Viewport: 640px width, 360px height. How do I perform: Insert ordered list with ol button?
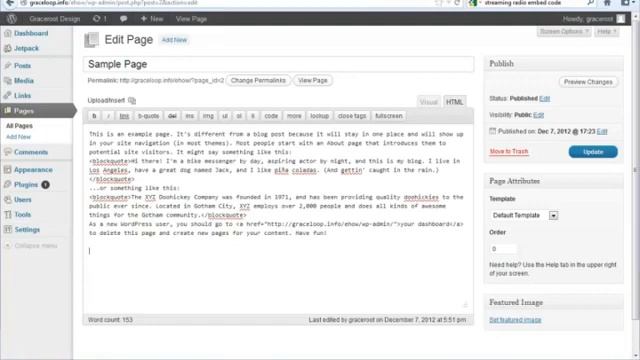click(239, 116)
